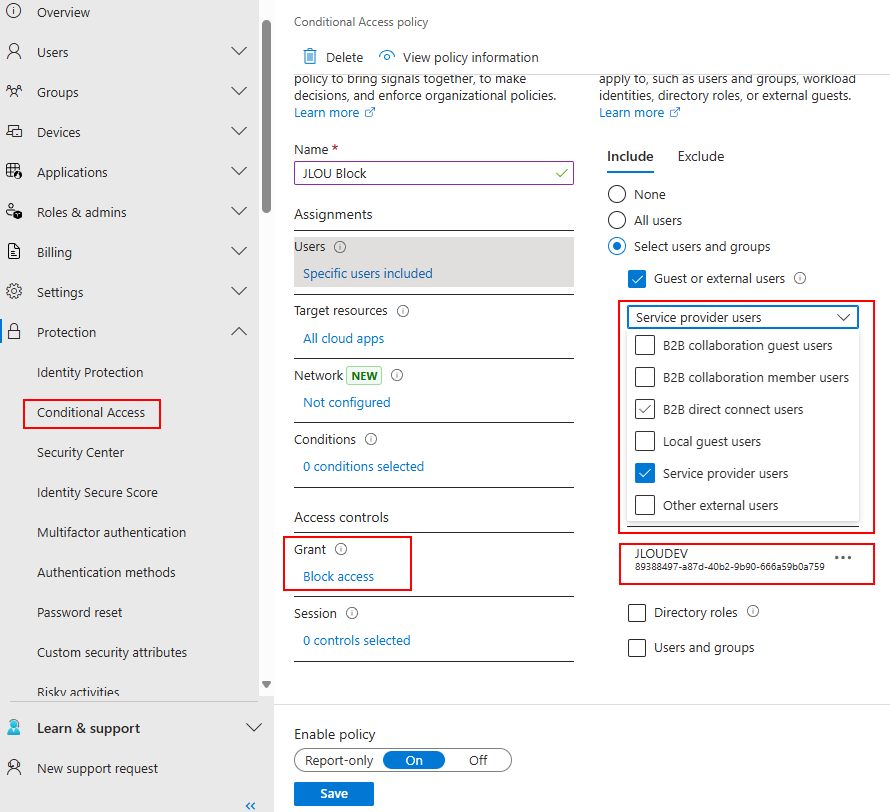Click the info icon next to Session
The width and height of the screenshot is (890, 812).
(x=351, y=613)
